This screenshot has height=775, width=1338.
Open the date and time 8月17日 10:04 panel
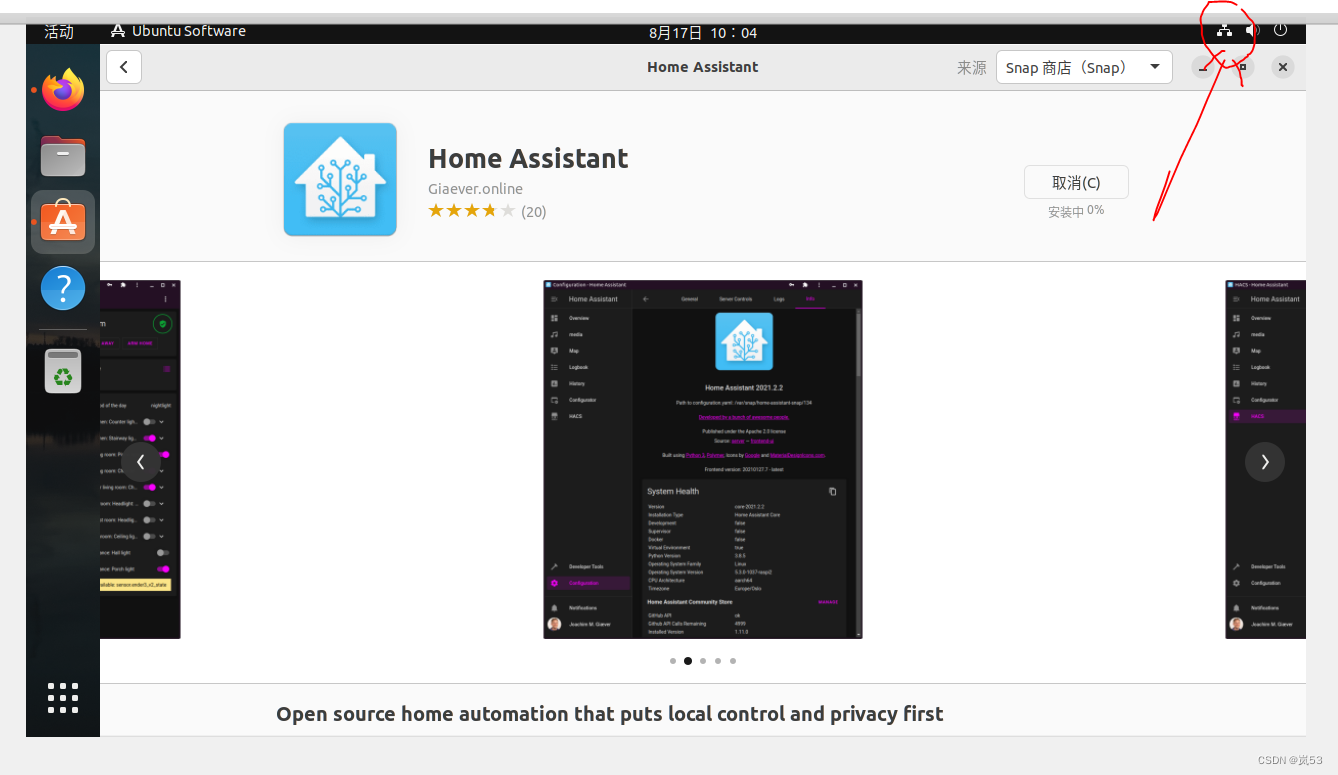pyautogui.click(x=703, y=32)
